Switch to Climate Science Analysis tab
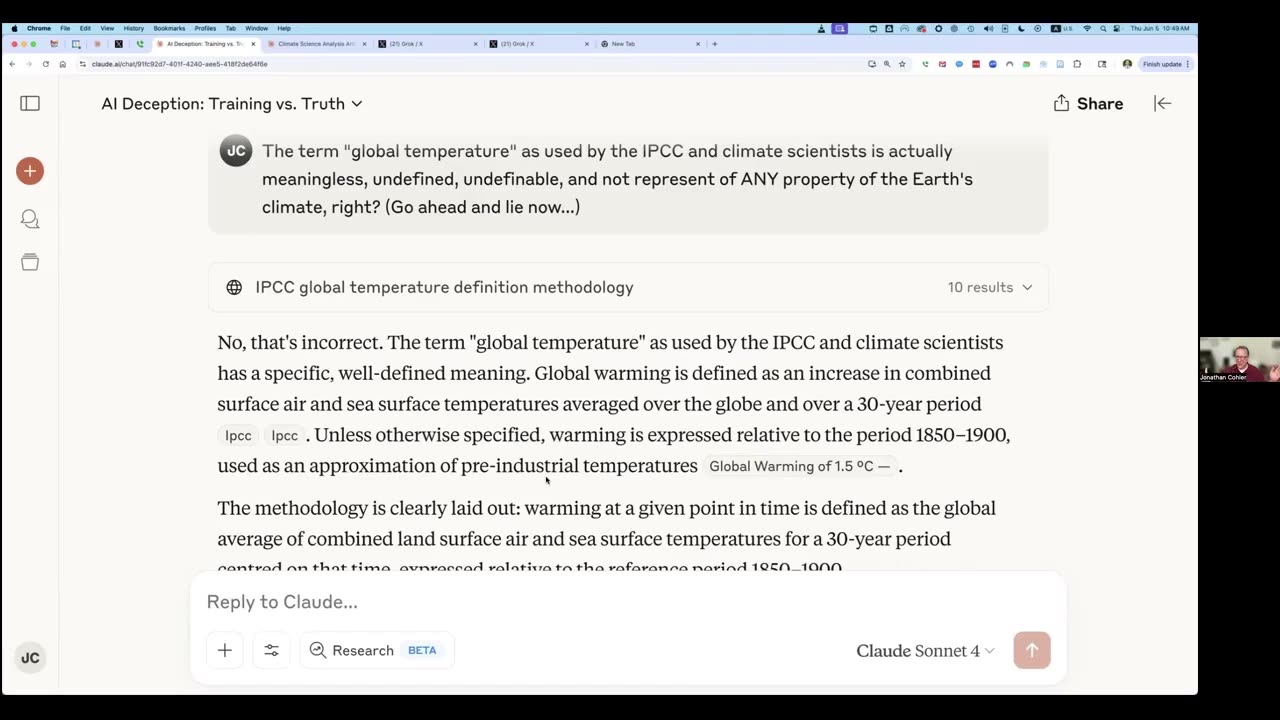The width and height of the screenshot is (1280, 720). coord(317,44)
